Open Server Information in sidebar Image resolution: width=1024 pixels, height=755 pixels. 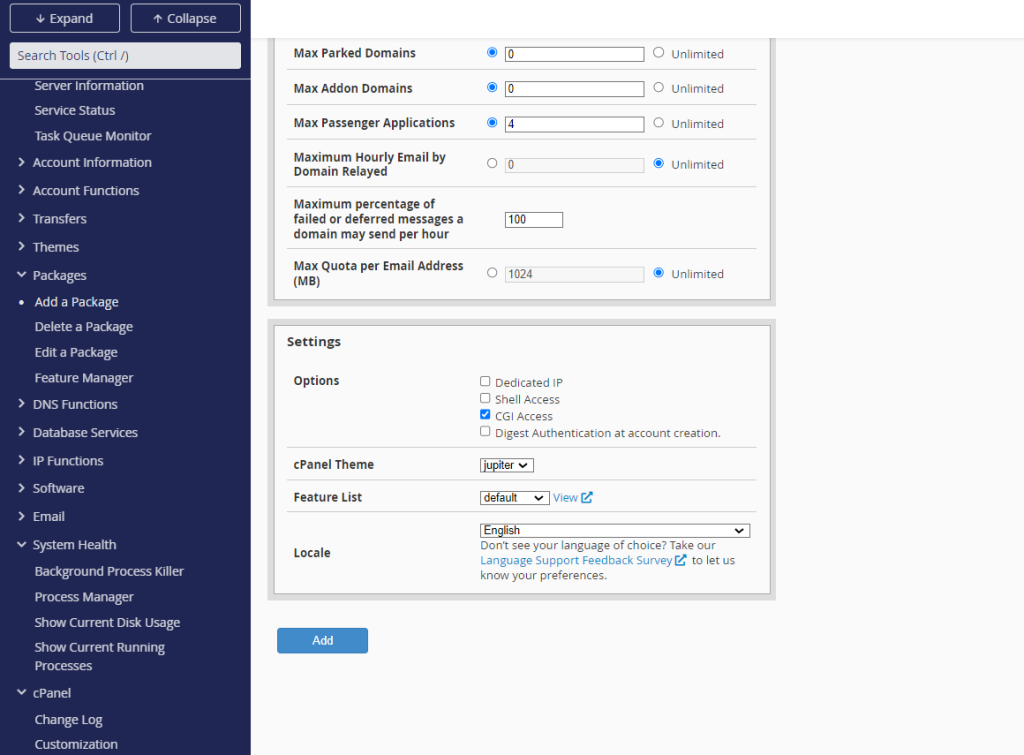(89, 86)
